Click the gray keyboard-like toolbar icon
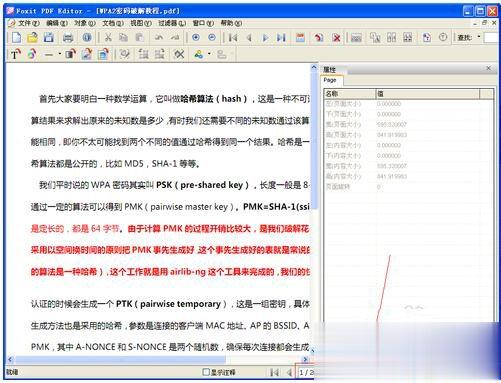501x383 pixels. [x=356, y=38]
